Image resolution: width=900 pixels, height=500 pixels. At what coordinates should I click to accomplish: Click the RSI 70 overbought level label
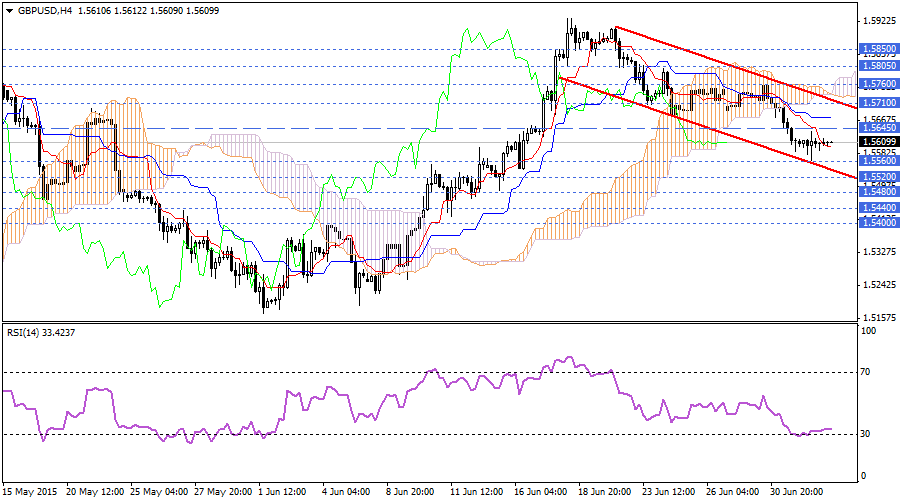[x=865, y=371]
